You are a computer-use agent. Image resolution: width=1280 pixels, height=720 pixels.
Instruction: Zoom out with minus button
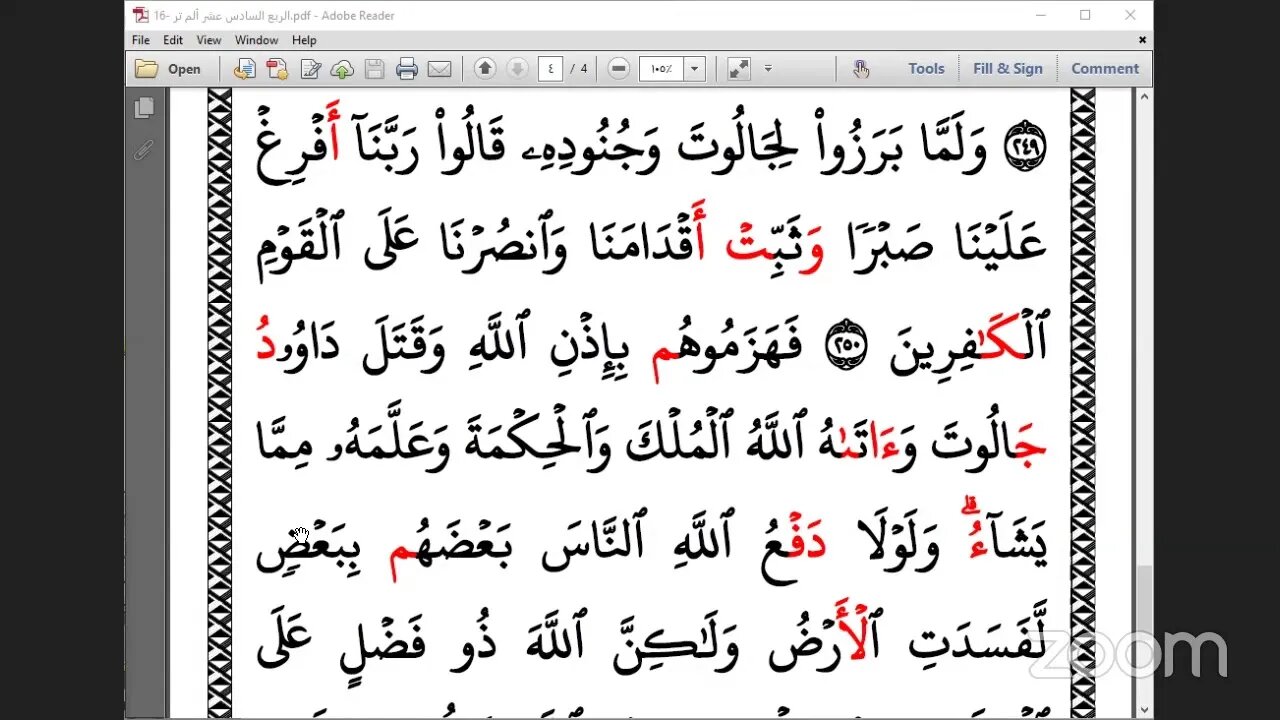click(x=619, y=69)
